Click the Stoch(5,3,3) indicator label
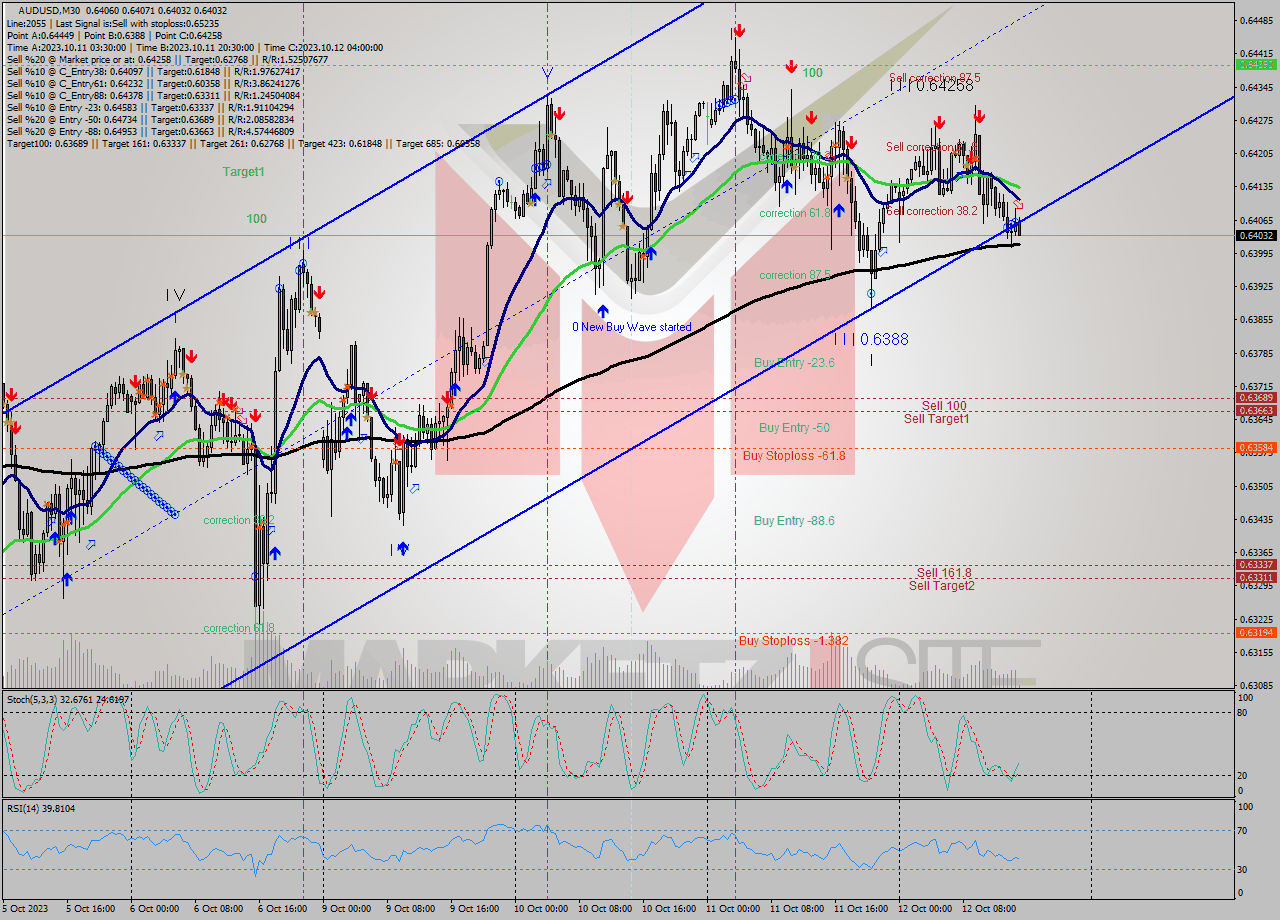 click(67, 700)
